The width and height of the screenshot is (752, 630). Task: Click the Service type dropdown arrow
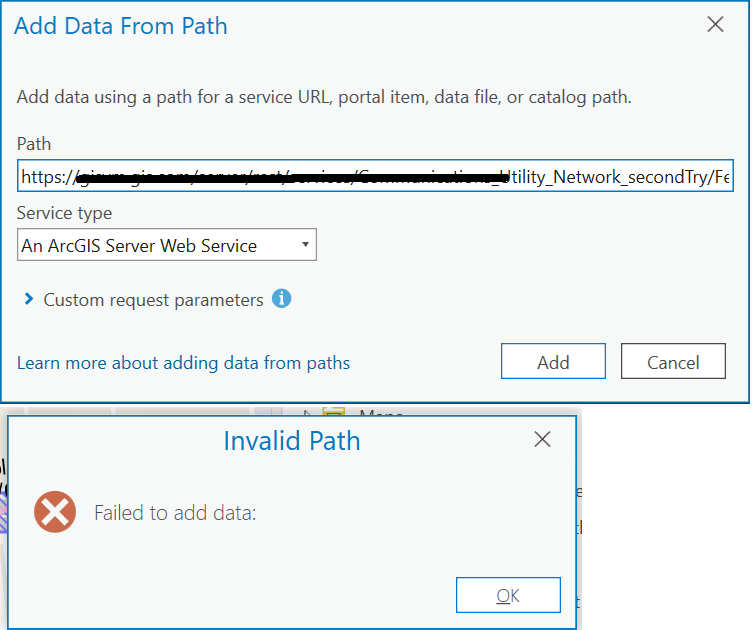(304, 245)
